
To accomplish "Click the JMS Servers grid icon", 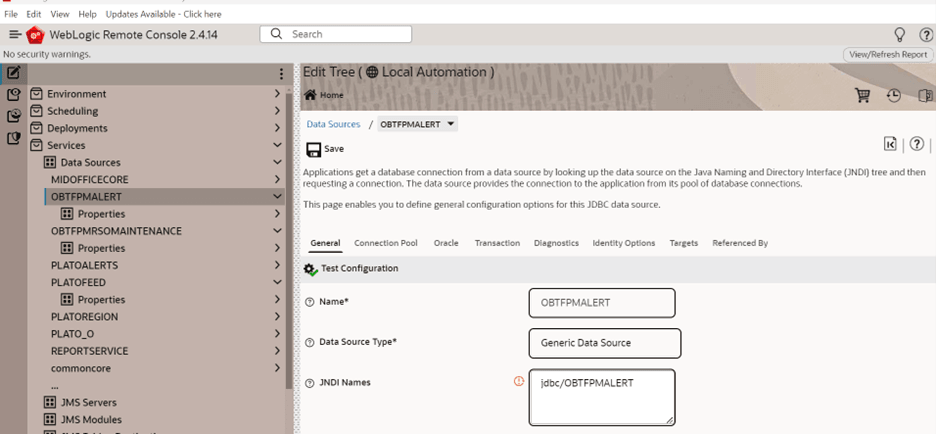I will click(x=50, y=402).
